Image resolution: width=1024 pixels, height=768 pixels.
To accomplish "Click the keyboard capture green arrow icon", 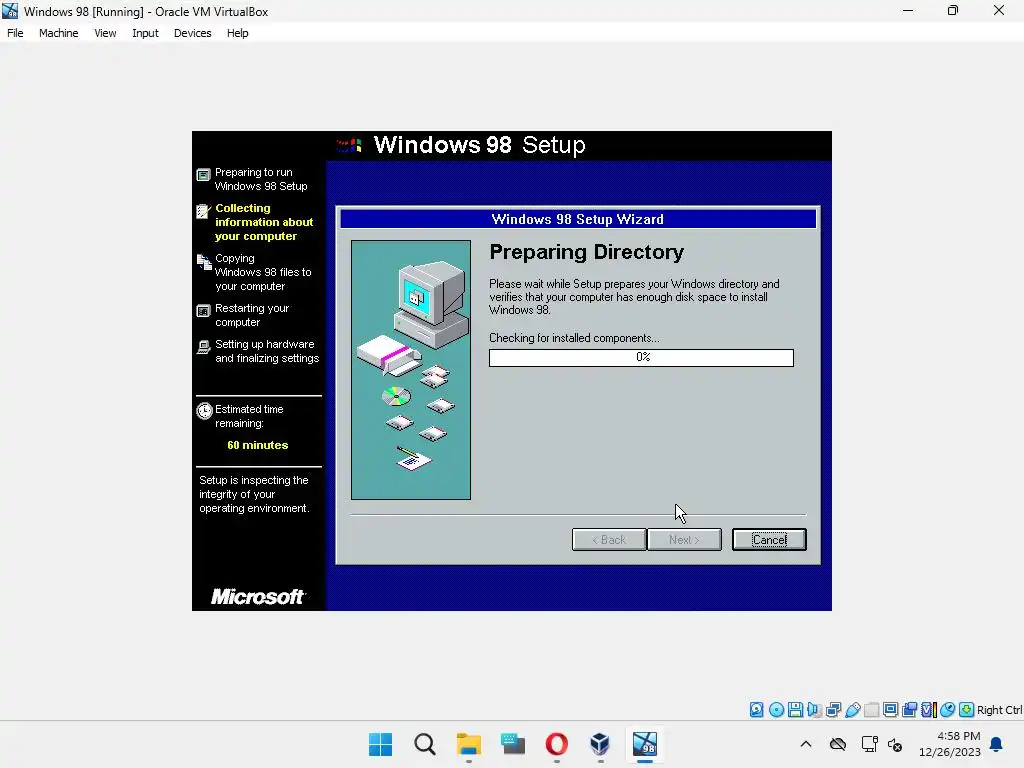I will [967, 710].
